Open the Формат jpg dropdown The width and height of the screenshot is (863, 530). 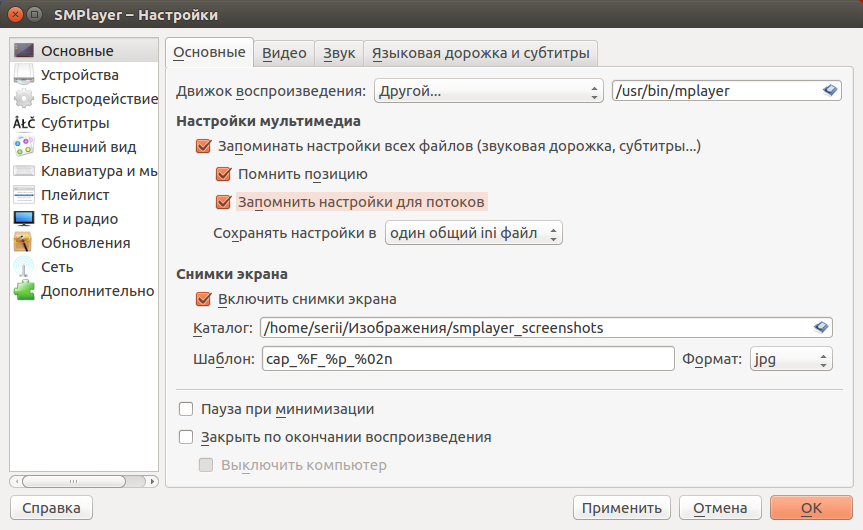[x=791, y=359]
